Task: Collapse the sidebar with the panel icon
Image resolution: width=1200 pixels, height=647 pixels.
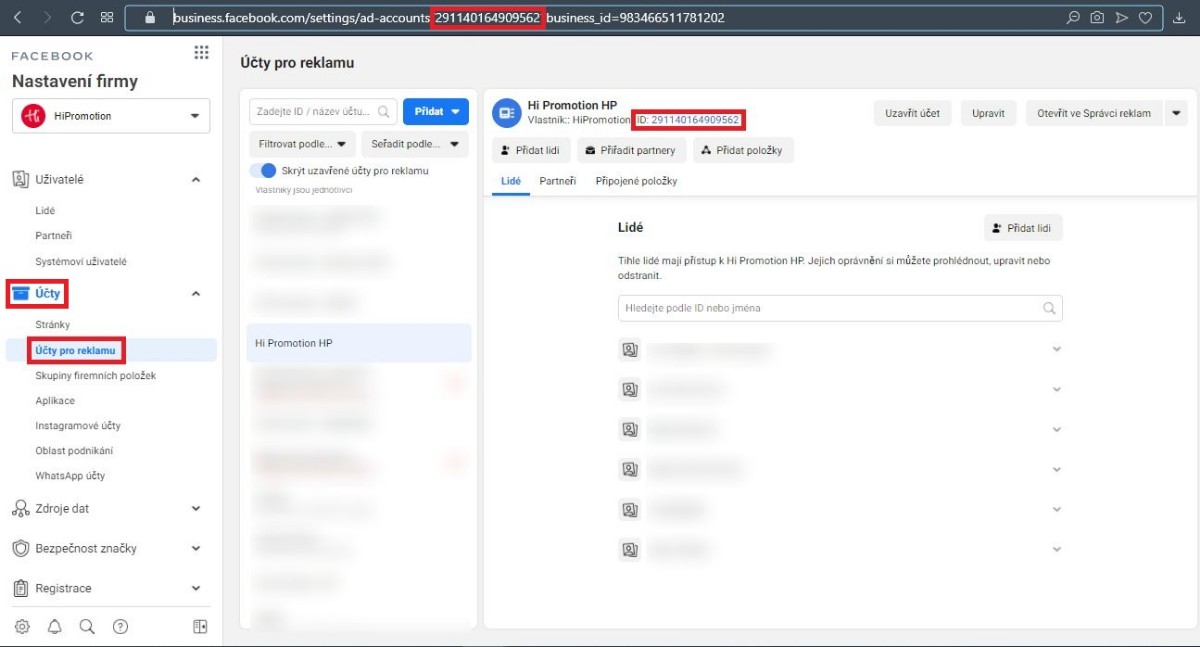Action: [x=200, y=627]
